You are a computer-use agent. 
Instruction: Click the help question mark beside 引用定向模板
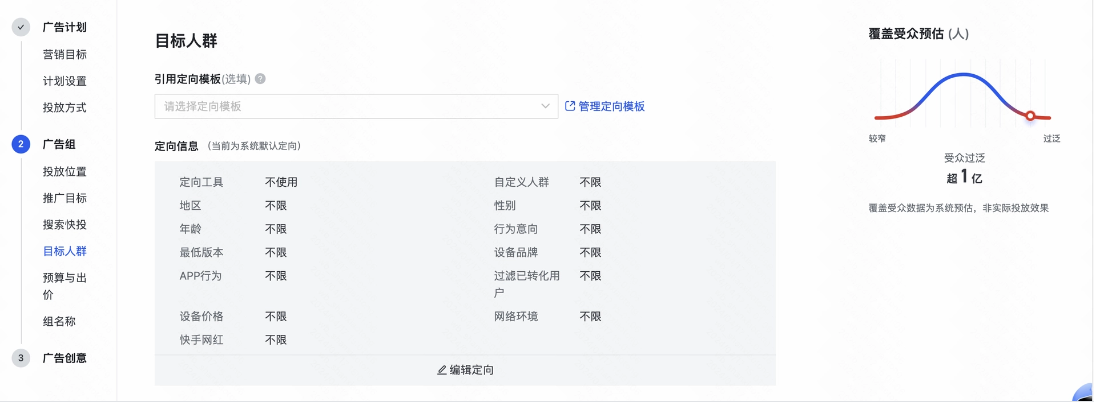[260, 79]
